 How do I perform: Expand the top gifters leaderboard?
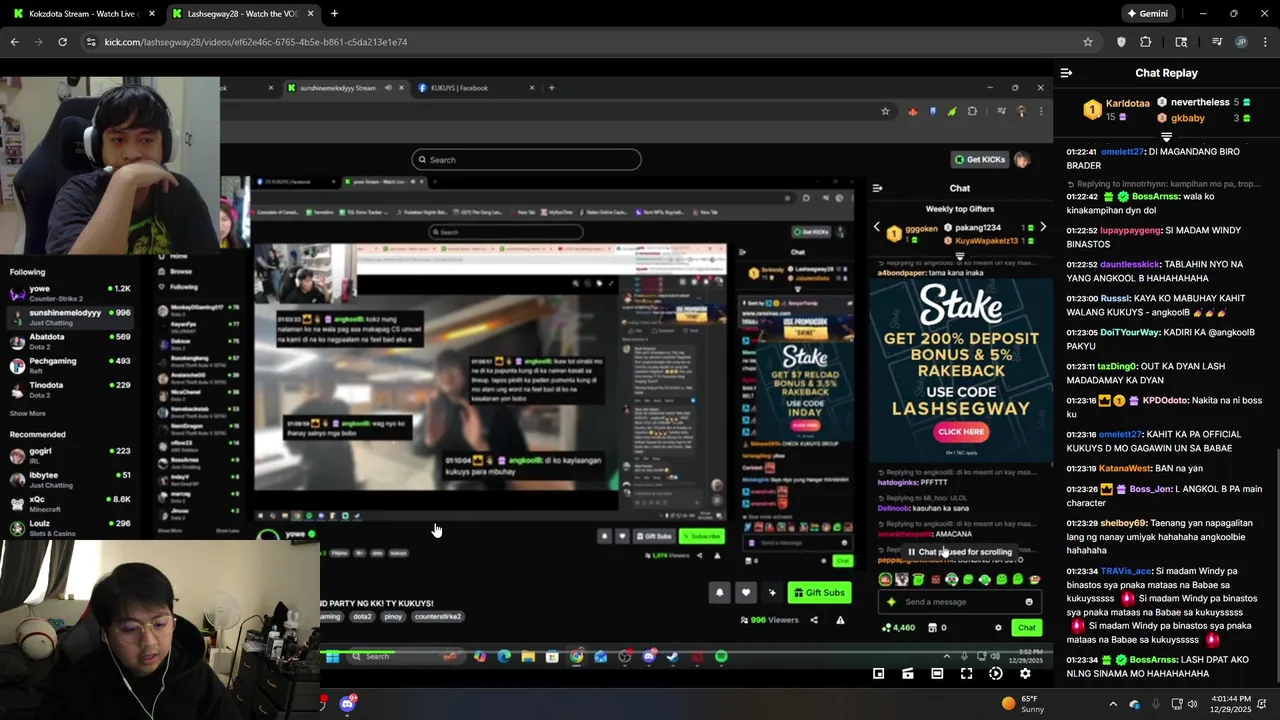click(1166, 136)
